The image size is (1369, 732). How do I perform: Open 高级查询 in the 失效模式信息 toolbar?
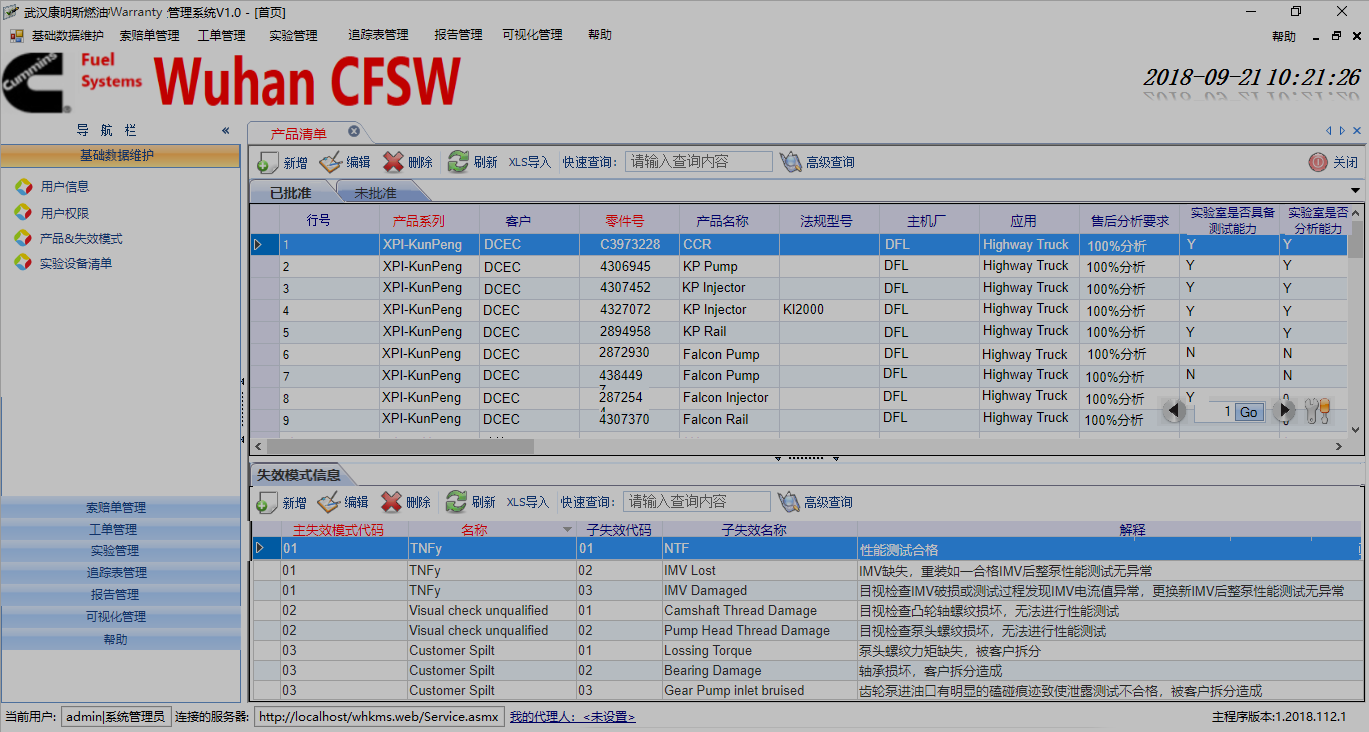pyautogui.click(x=815, y=502)
